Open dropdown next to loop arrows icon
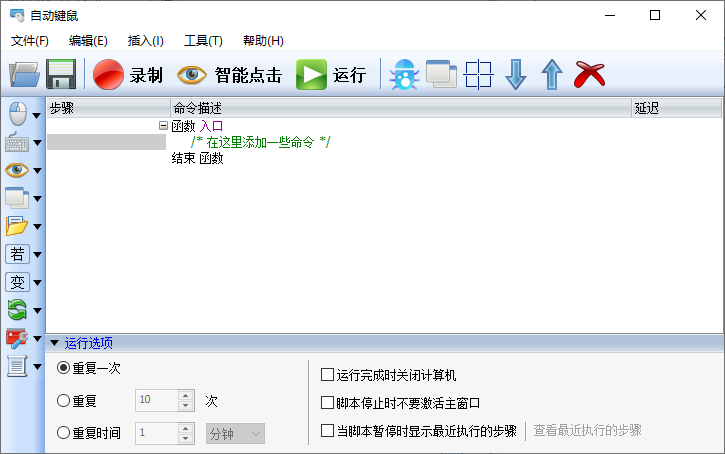Viewport: 725px width, 454px height. (37, 311)
